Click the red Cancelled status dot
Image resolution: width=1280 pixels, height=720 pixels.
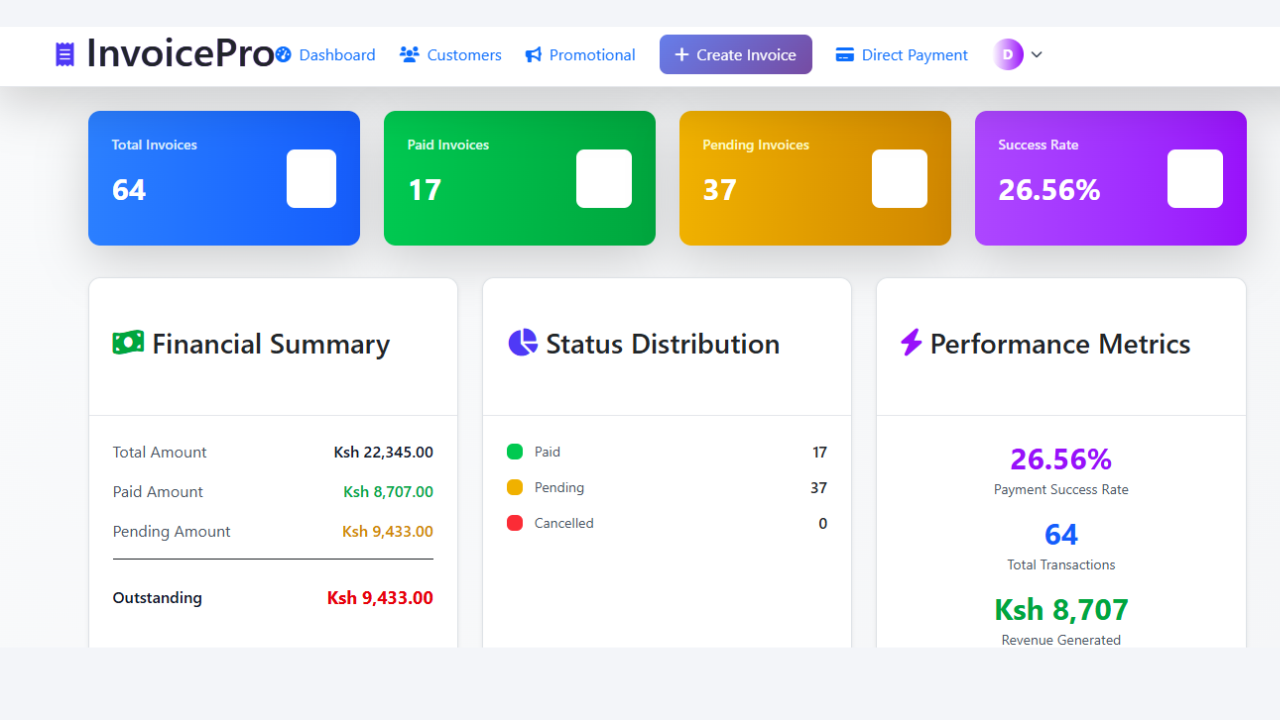pos(515,523)
